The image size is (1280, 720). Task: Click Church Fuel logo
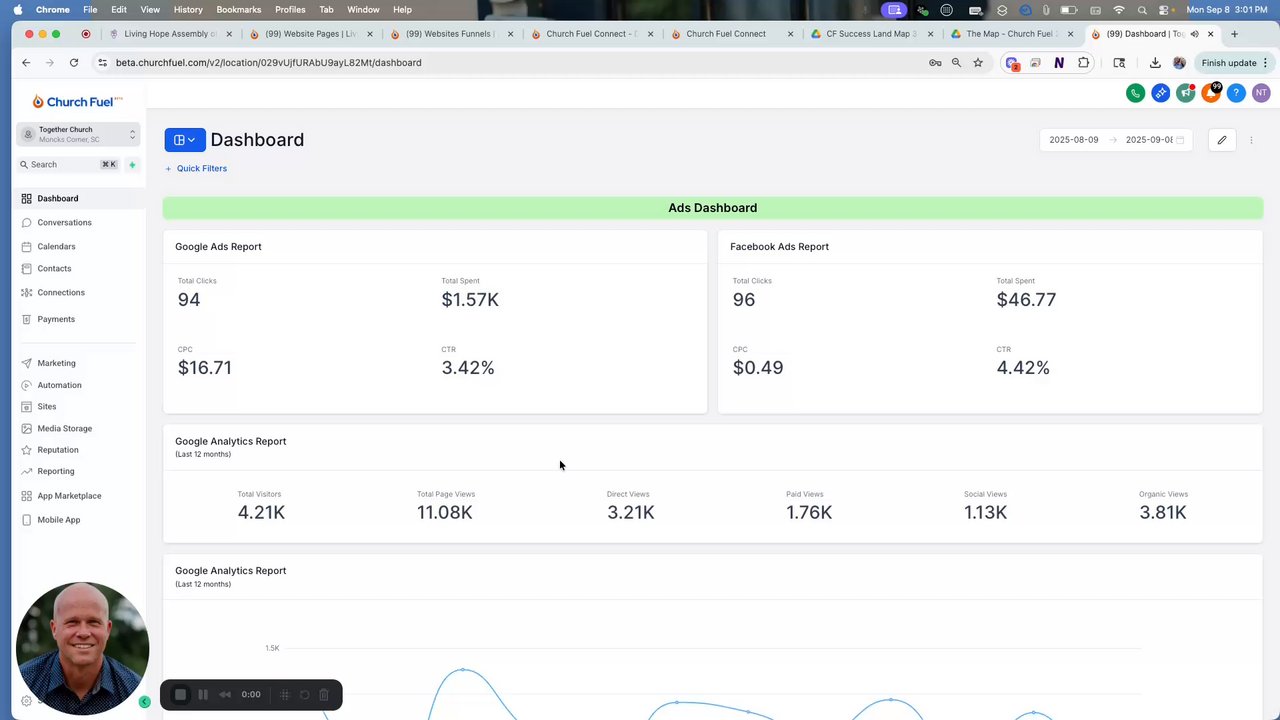click(x=77, y=101)
